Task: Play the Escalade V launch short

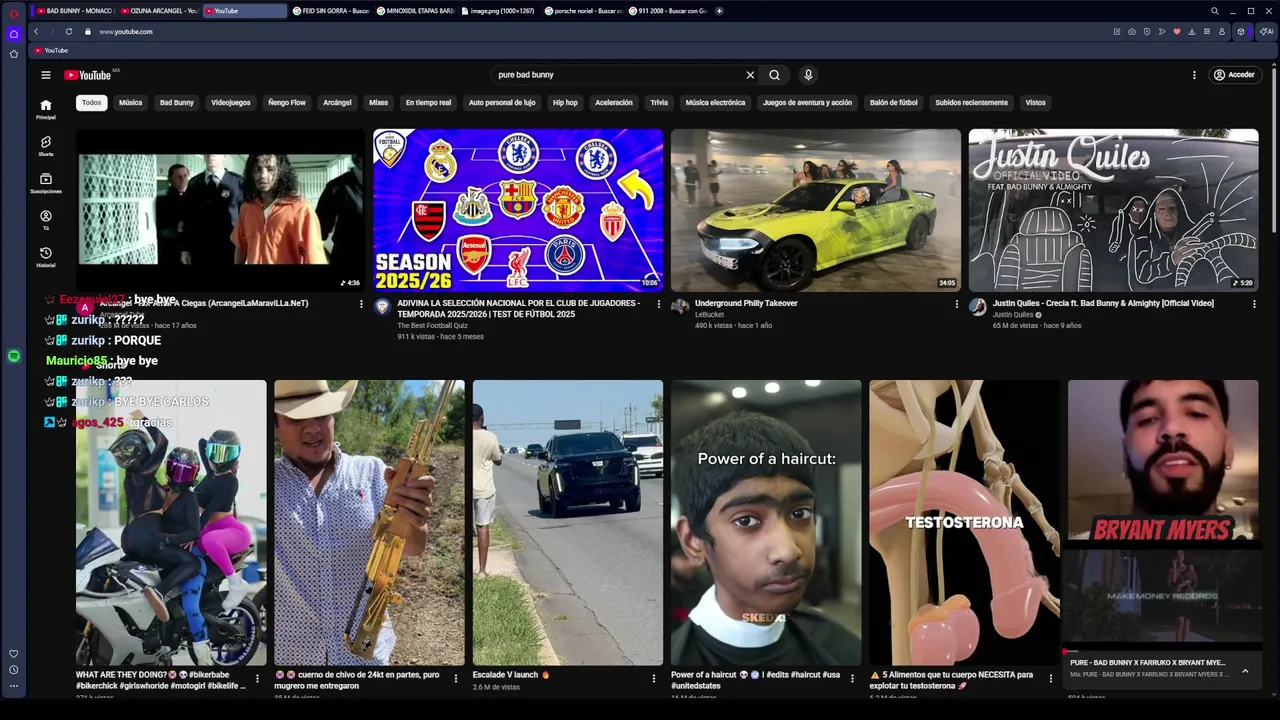Action: [567, 522]
